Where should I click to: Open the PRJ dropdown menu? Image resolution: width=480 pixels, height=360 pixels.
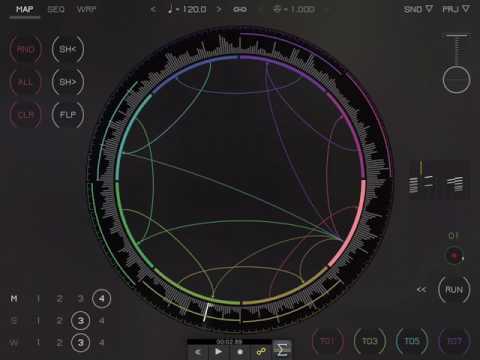(456, 9)
